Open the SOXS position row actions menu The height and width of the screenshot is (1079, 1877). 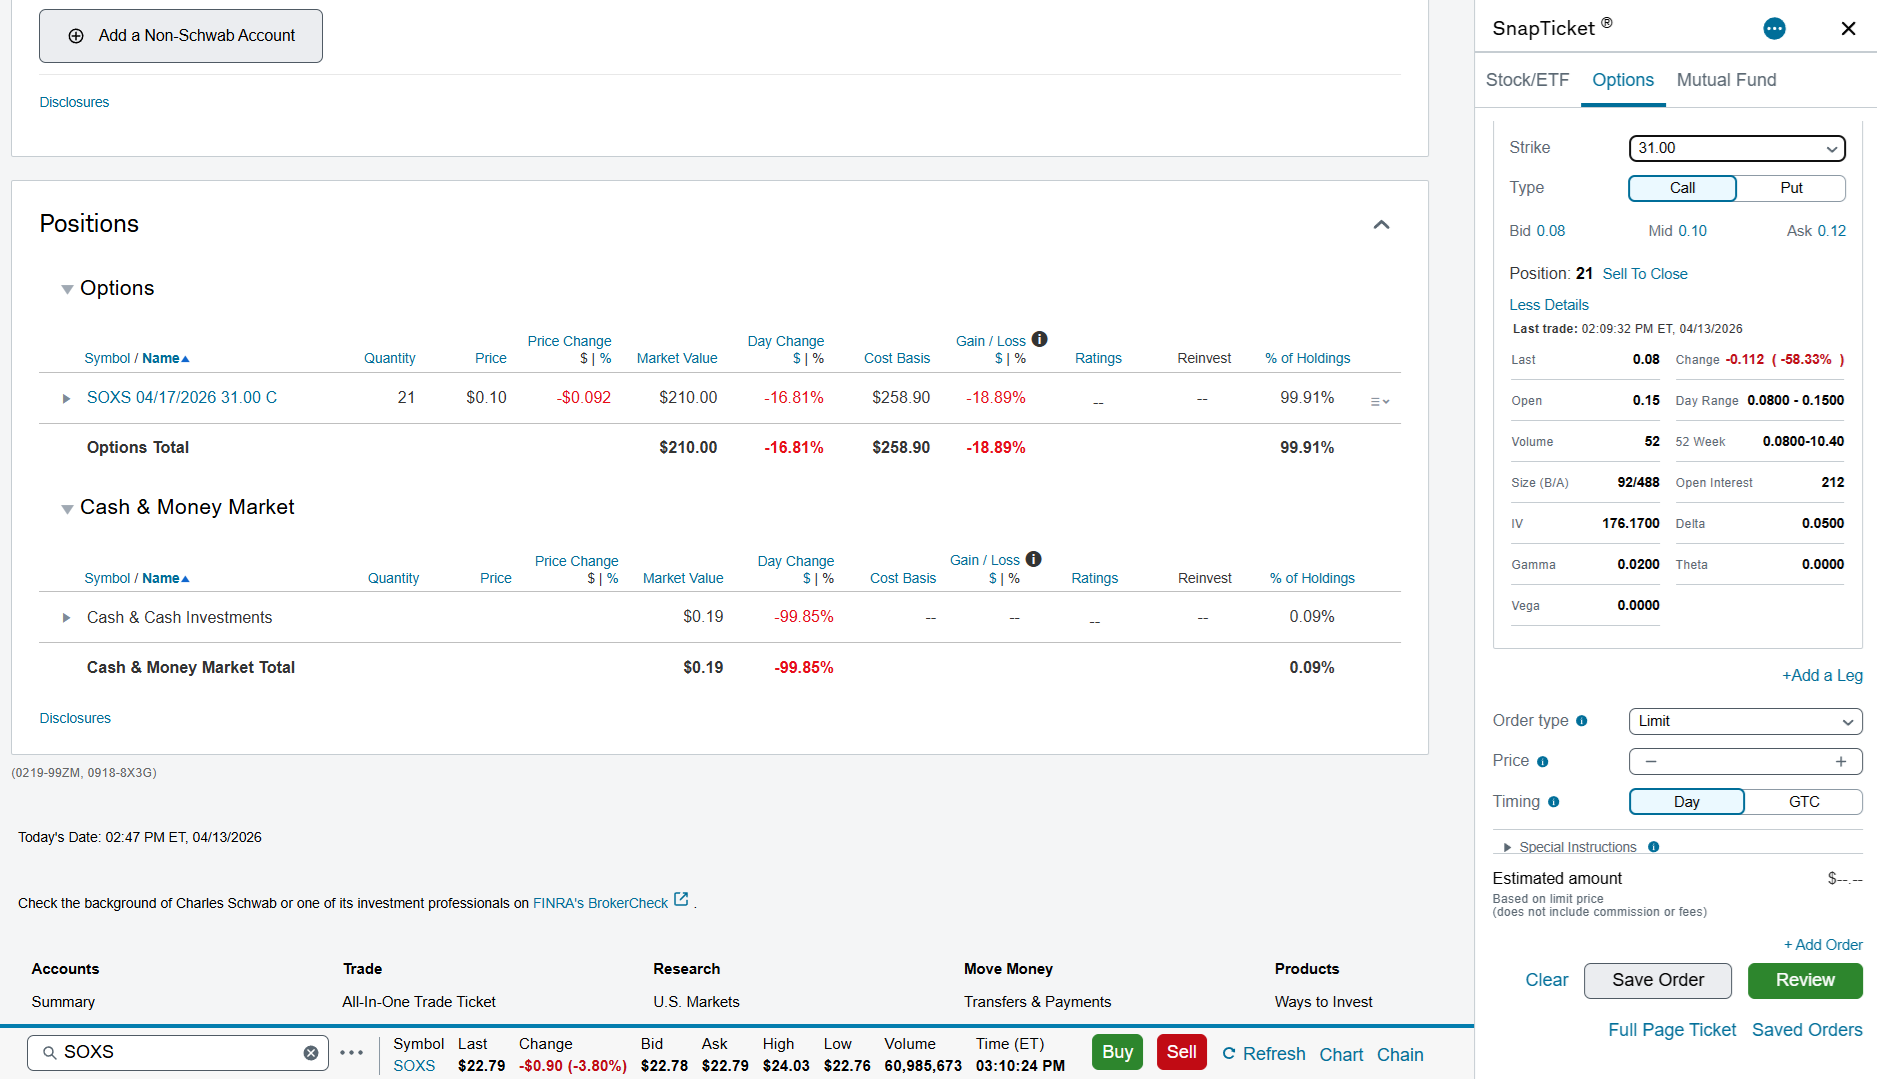pyautogui.click(x=1380, y=401)
